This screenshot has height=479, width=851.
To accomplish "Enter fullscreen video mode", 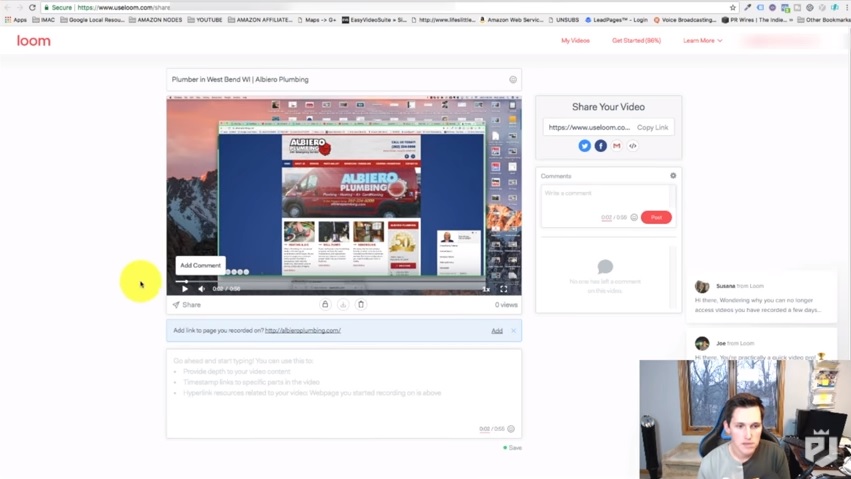I will 504,289.
